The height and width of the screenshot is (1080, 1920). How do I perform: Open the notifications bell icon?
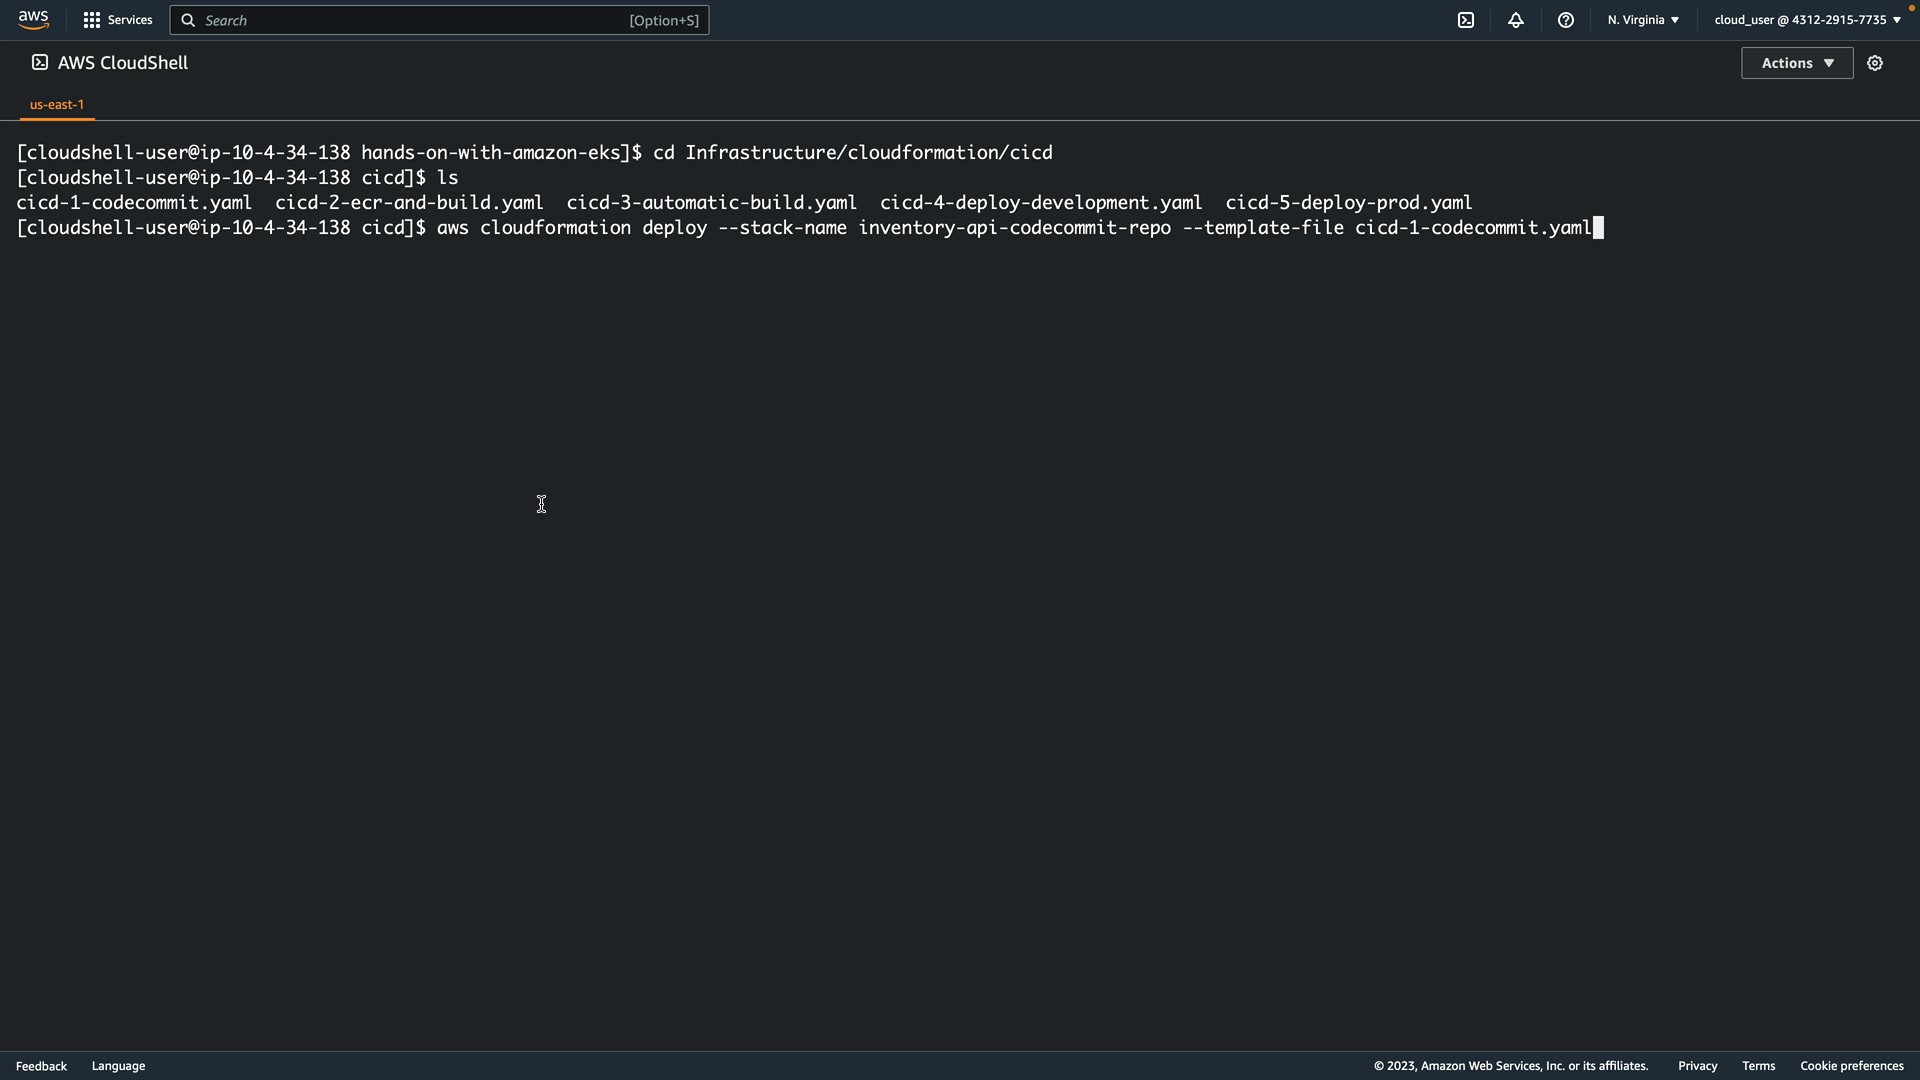1516,20
